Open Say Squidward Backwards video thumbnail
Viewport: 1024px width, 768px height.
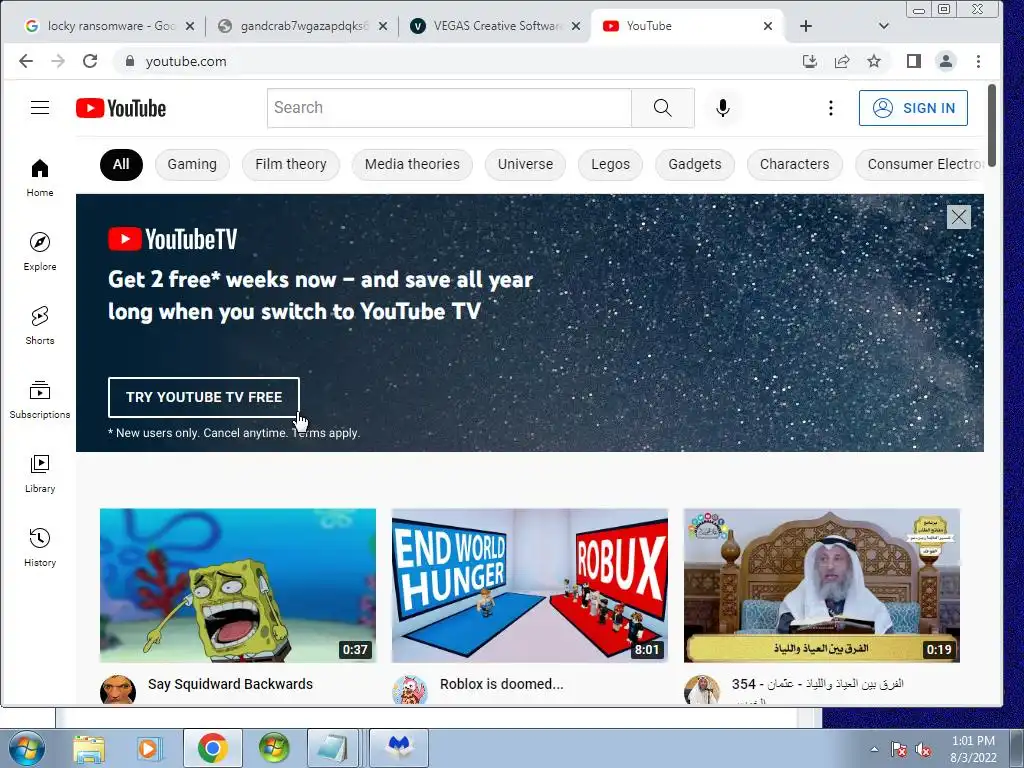(238, 586)
